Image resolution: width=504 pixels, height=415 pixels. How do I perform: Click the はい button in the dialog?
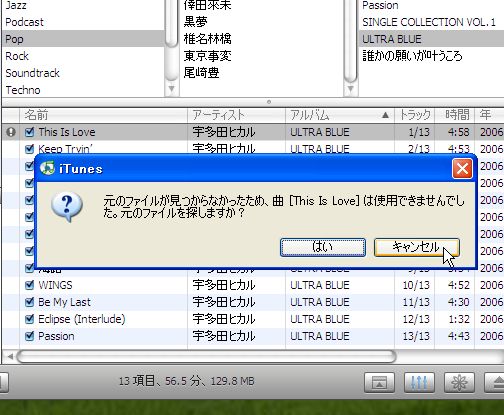(x=323, y=247)
